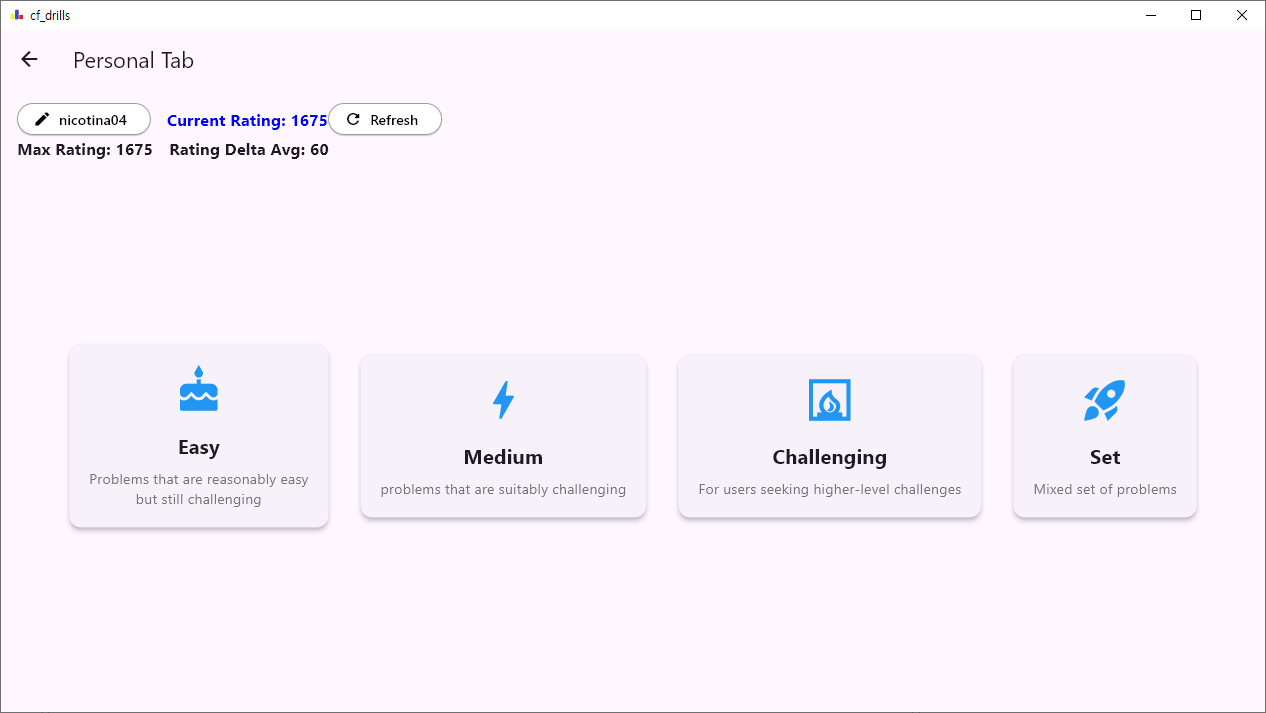Image resolution: width=1266 pixels, height=713 pixels.
Task: Click the Max Rating: 1675 label
Action: pos(85,150)
